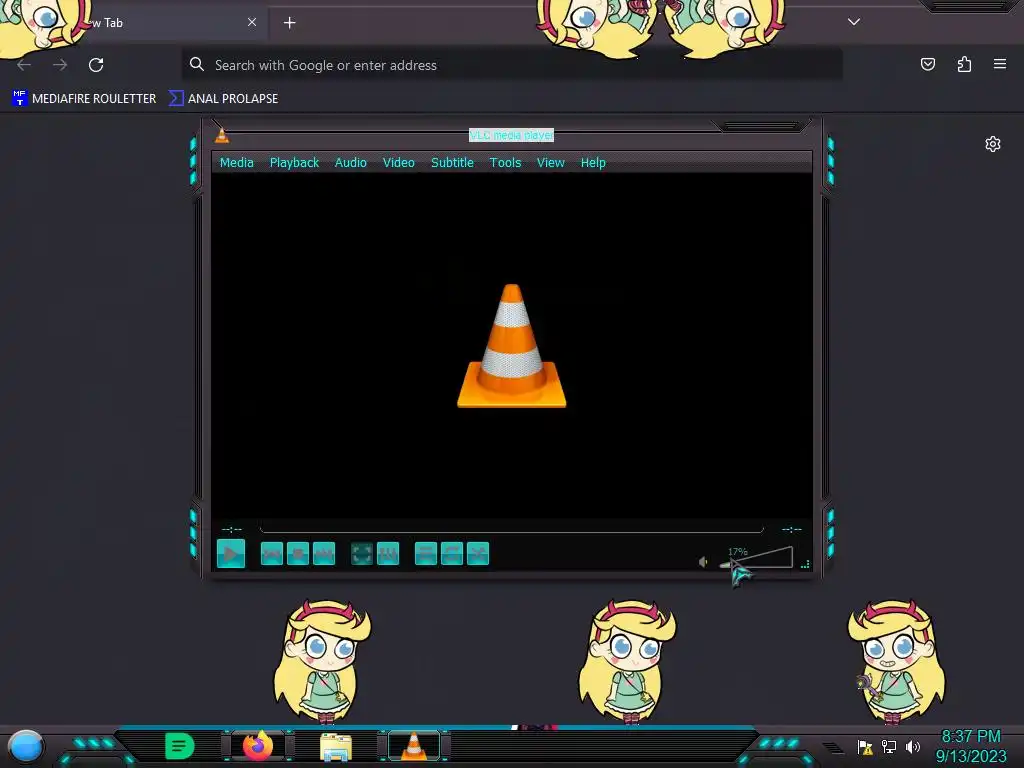Expand the list all tabs chevron

[854, 22]
